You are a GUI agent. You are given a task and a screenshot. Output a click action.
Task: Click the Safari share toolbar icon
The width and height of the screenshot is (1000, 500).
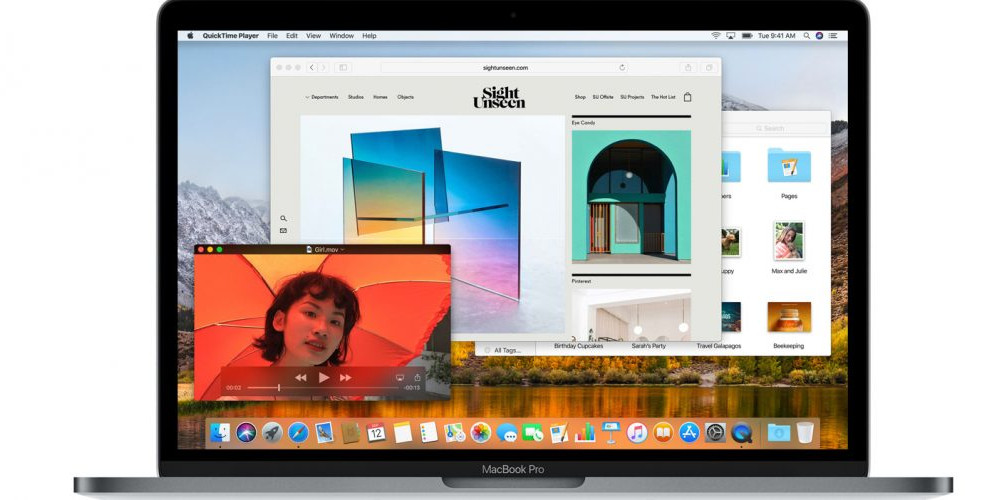(688, 68)
